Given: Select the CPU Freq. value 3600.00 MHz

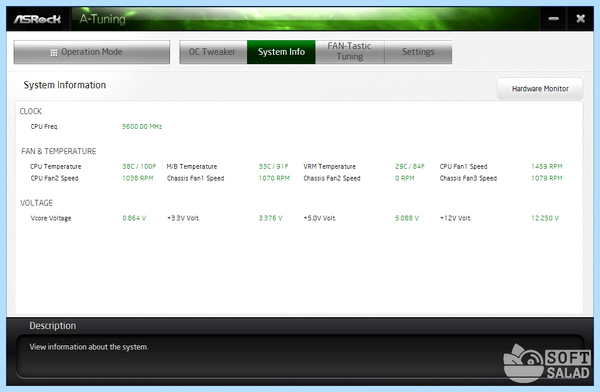Looking at the screenshot, I should point(142,126).
